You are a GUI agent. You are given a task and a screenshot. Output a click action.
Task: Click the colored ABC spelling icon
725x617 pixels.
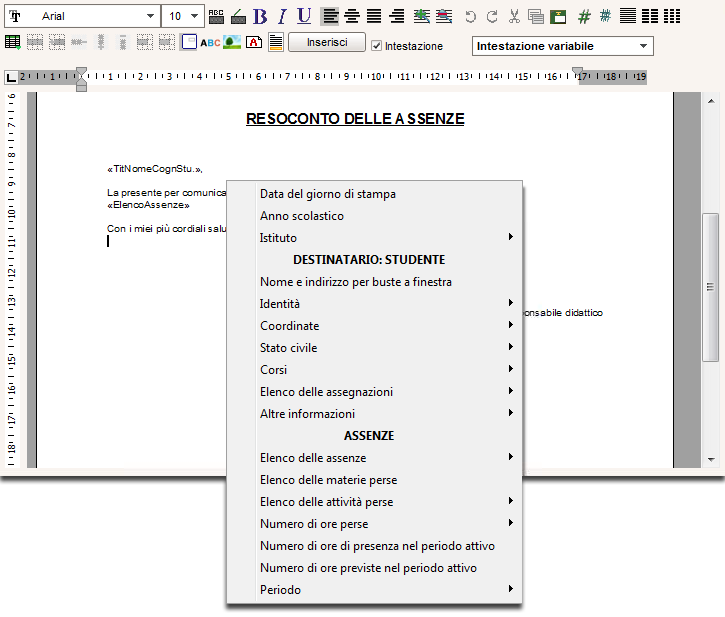coord(210,43)
